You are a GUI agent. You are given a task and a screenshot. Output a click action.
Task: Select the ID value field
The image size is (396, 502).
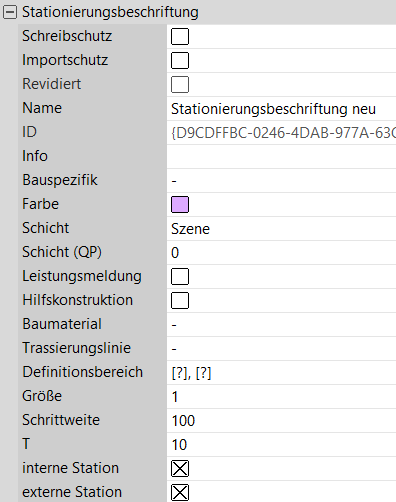click(281, 133)
